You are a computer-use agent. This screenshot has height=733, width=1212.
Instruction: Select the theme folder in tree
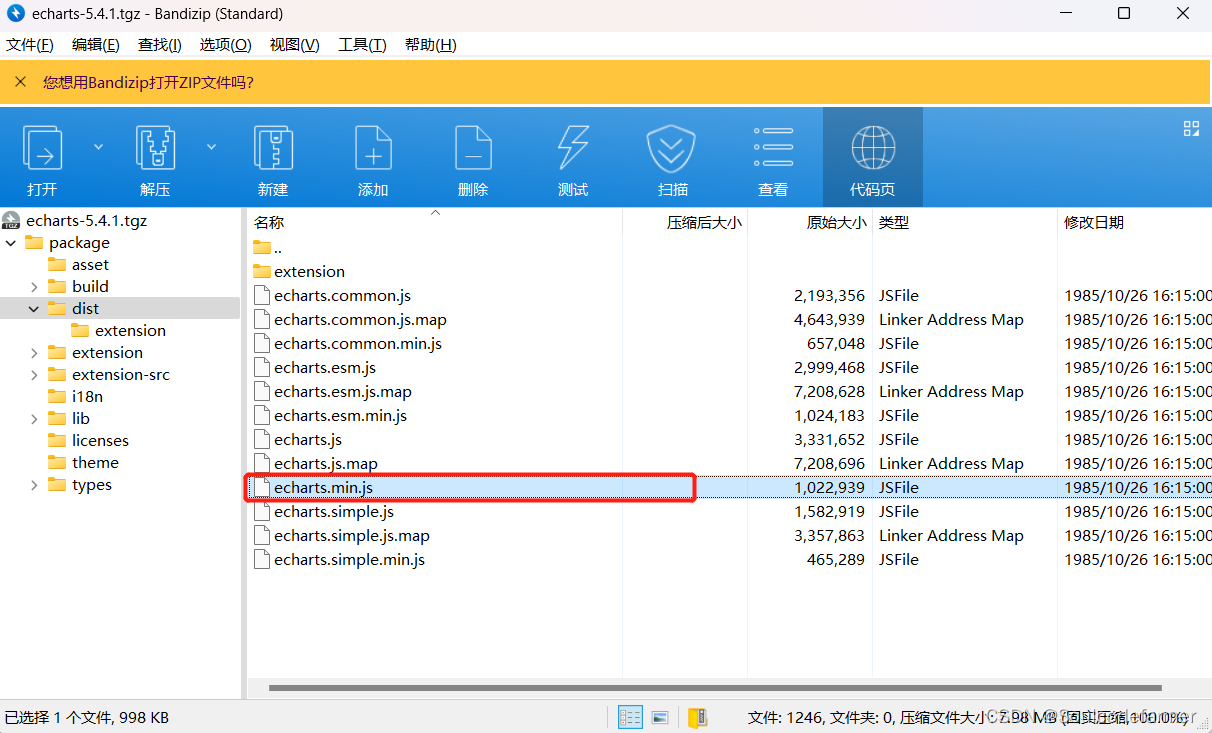[83, 463]
